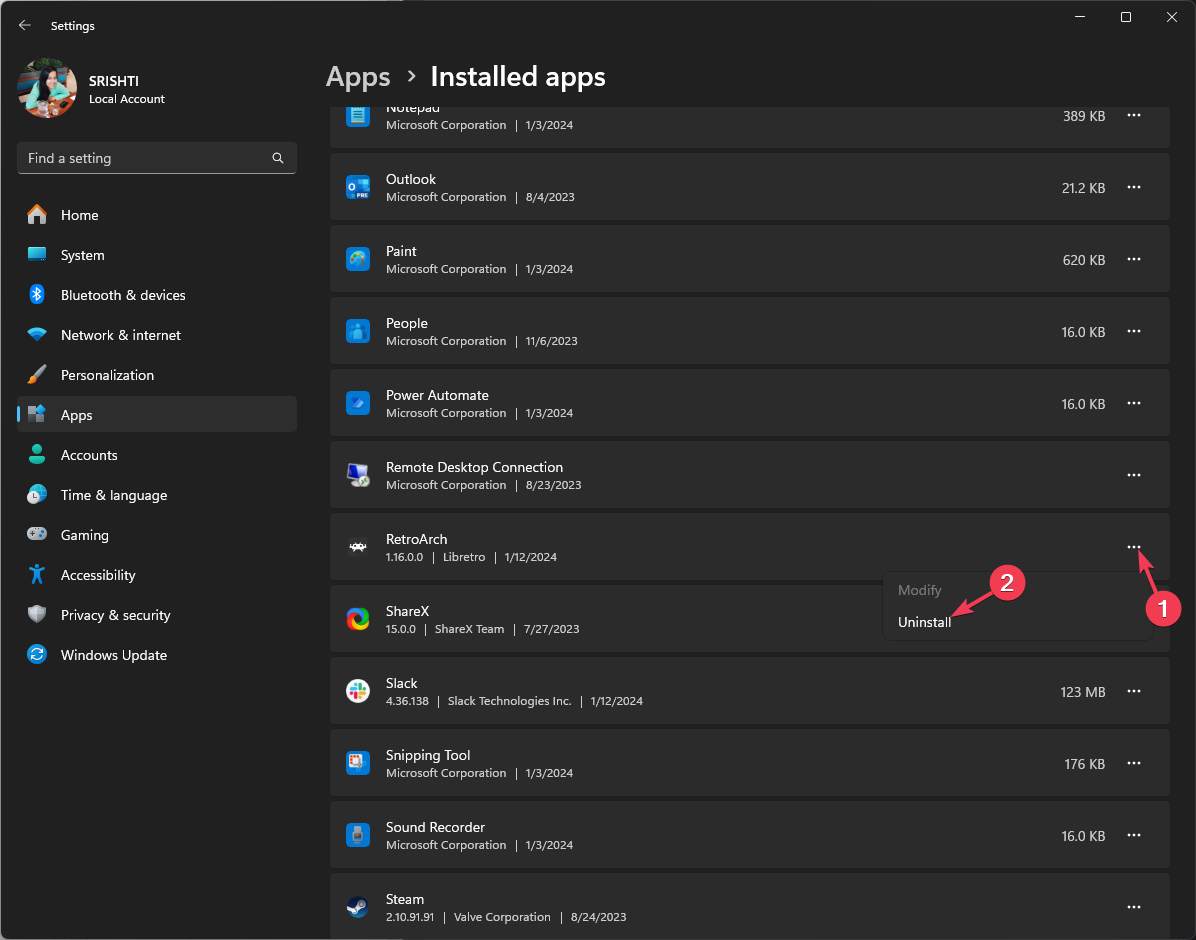Click the Snipping Tool icon
Screen dimensions: 1196x940
click(358, 763)
